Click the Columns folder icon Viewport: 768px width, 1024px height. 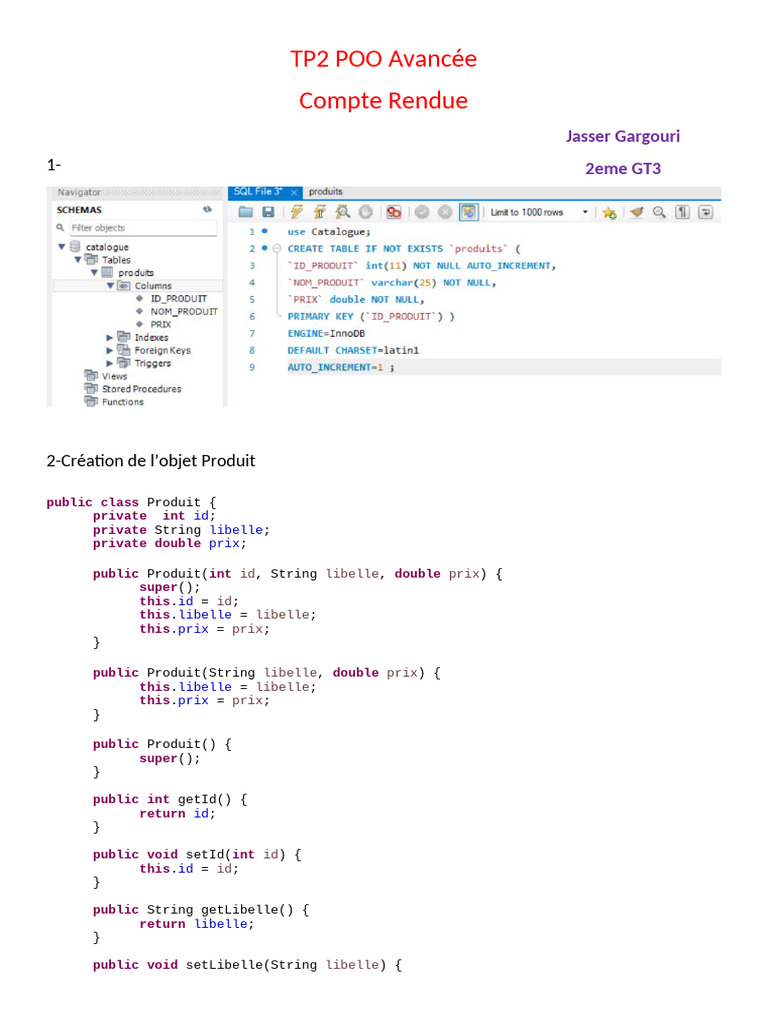click(123, 285)
